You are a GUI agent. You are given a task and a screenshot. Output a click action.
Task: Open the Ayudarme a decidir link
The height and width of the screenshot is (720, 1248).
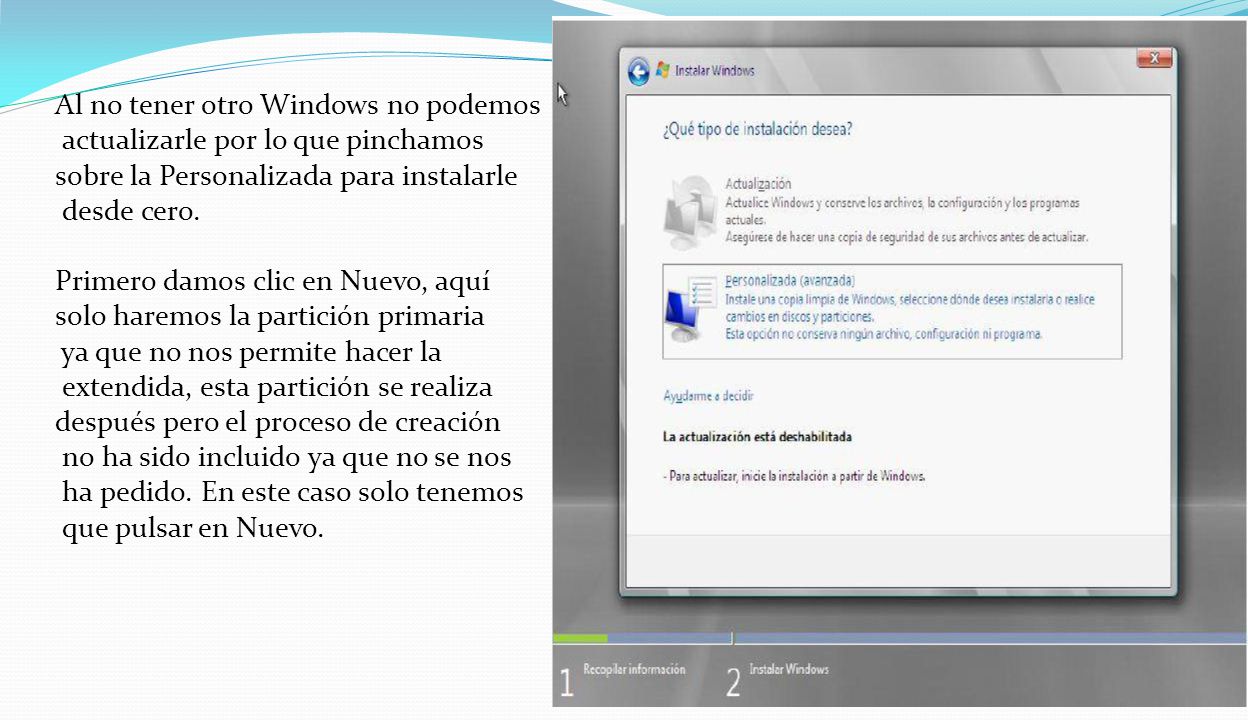pyautogui.click(x=708, y=396)
